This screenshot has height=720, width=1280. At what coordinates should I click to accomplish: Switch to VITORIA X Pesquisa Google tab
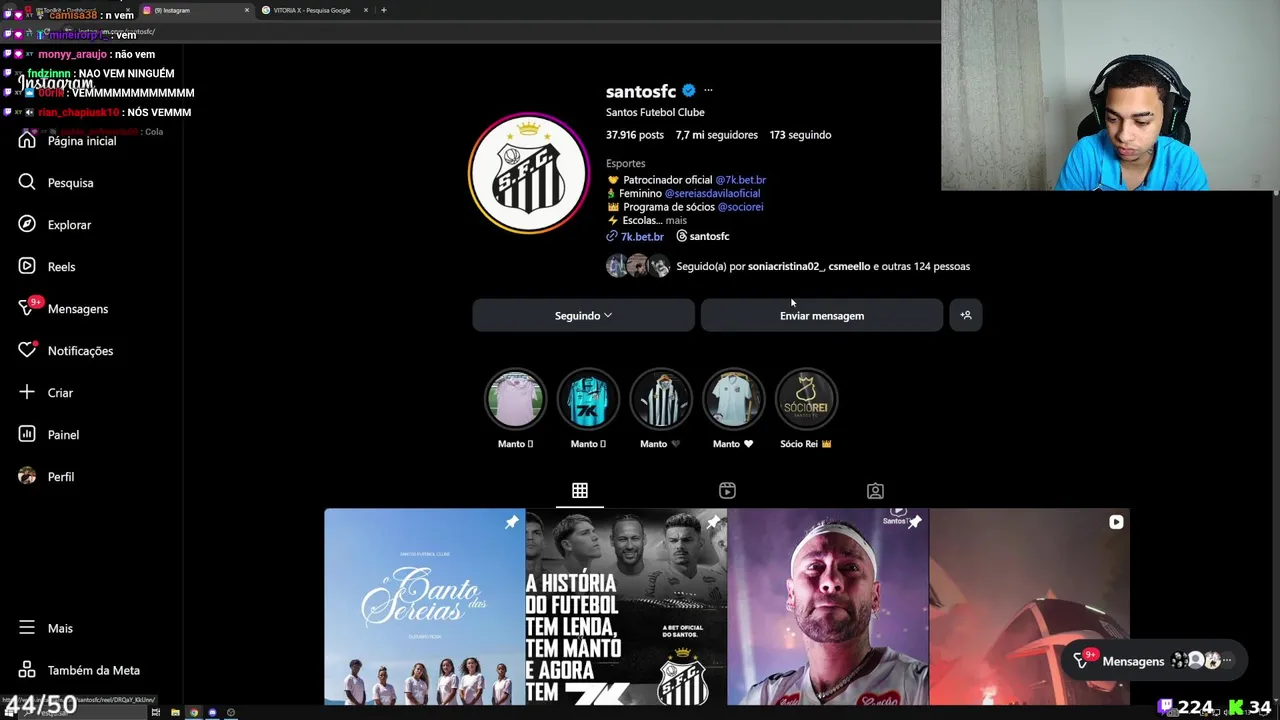313,10
